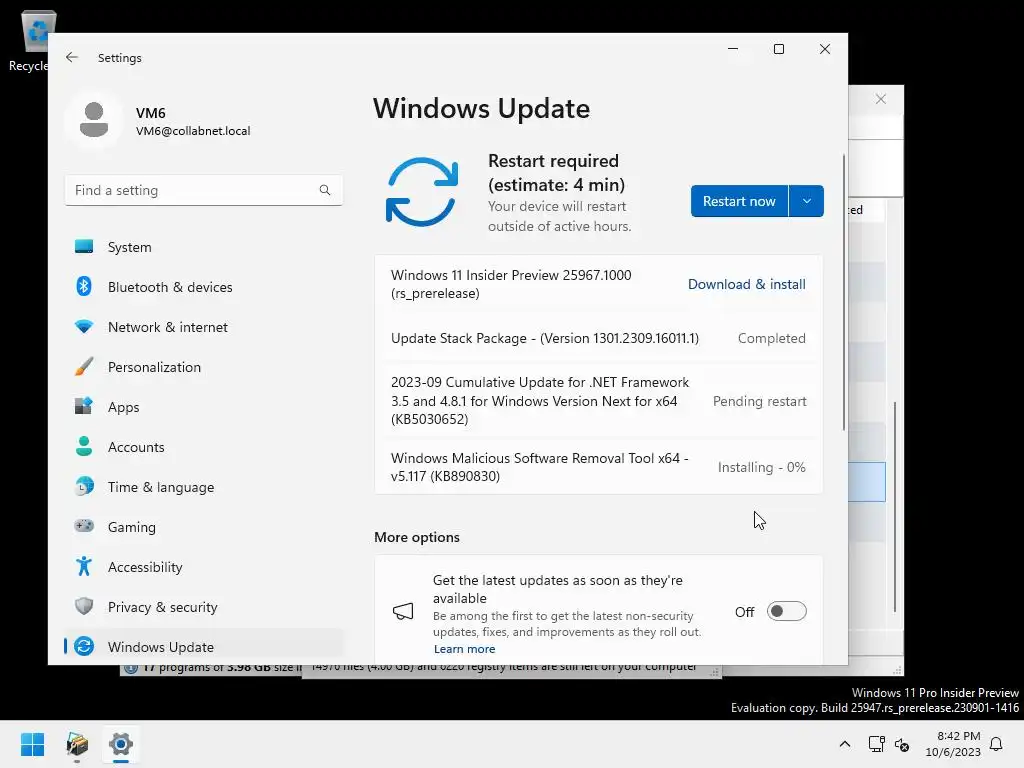Viewport: 1024px width, 768px height.
Task: Click the VM6@collabnet.local email text
Action: (x=193, y=131)
